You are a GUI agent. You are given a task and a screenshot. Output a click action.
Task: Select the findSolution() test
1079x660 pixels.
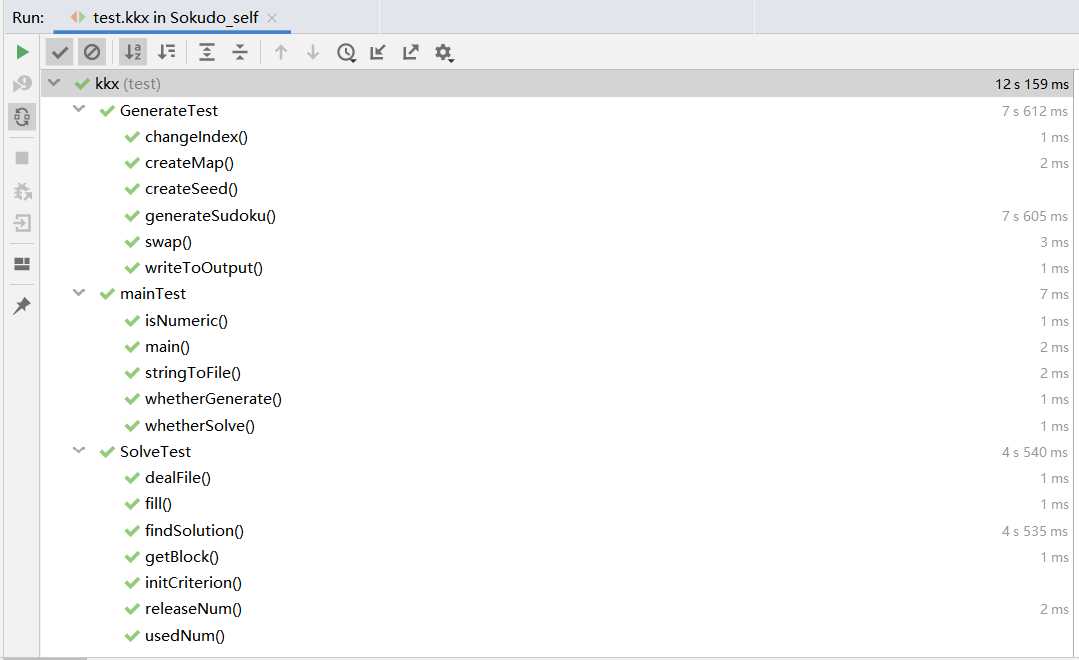(557, 531)
